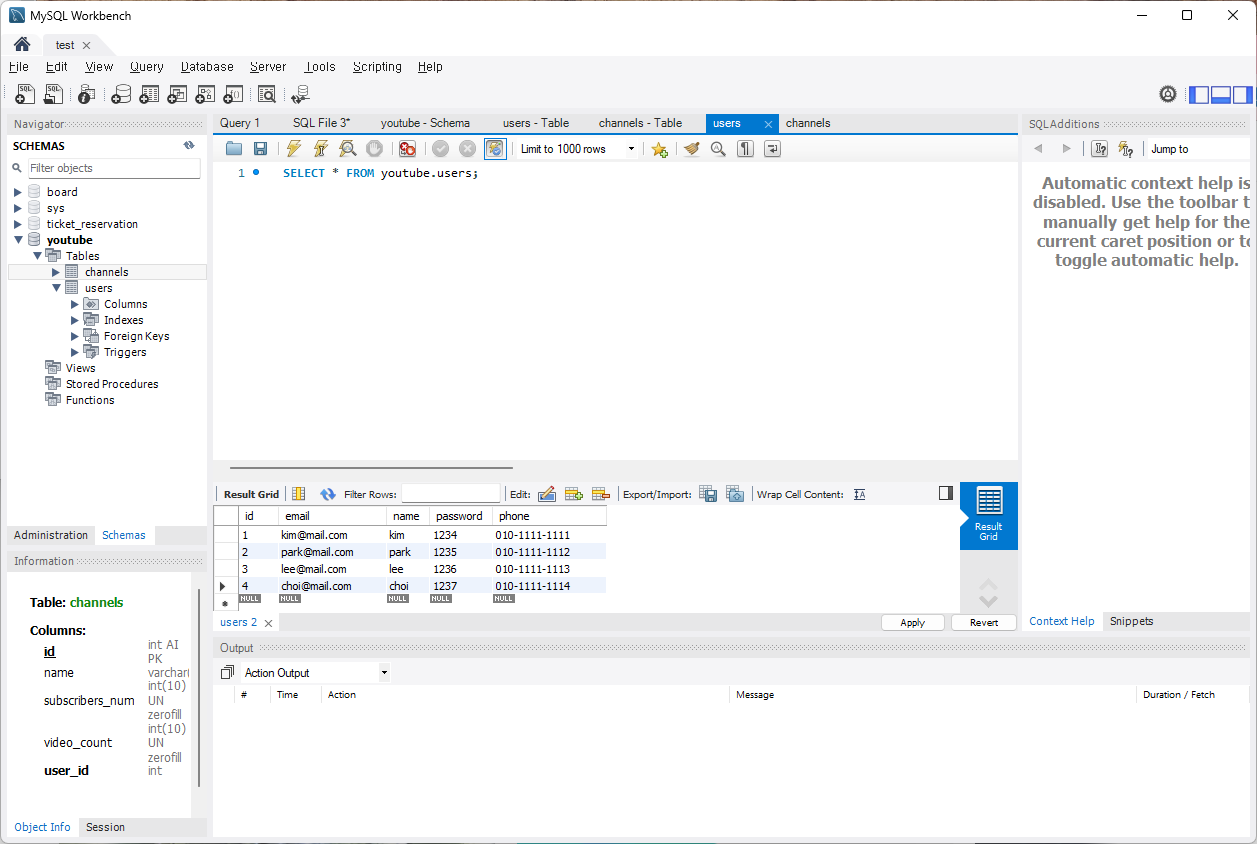The width and height of the screenshot is (1257, 844).
Task: Create a new schema in the server
Action: pyautogui.click(x=120, y=94)
